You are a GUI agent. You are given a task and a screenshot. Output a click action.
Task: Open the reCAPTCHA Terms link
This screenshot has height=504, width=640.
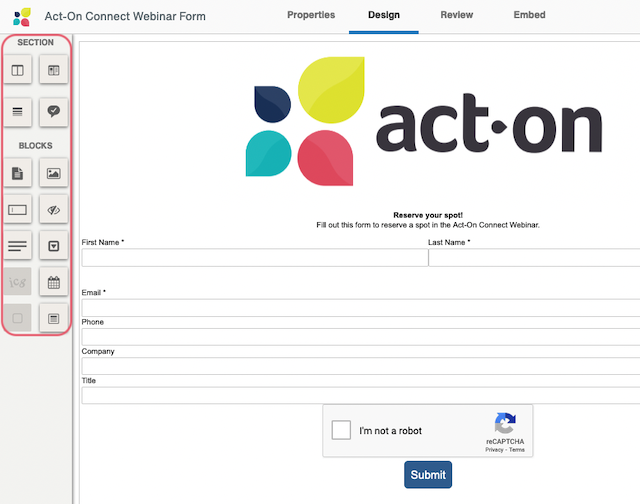point(517,450)
